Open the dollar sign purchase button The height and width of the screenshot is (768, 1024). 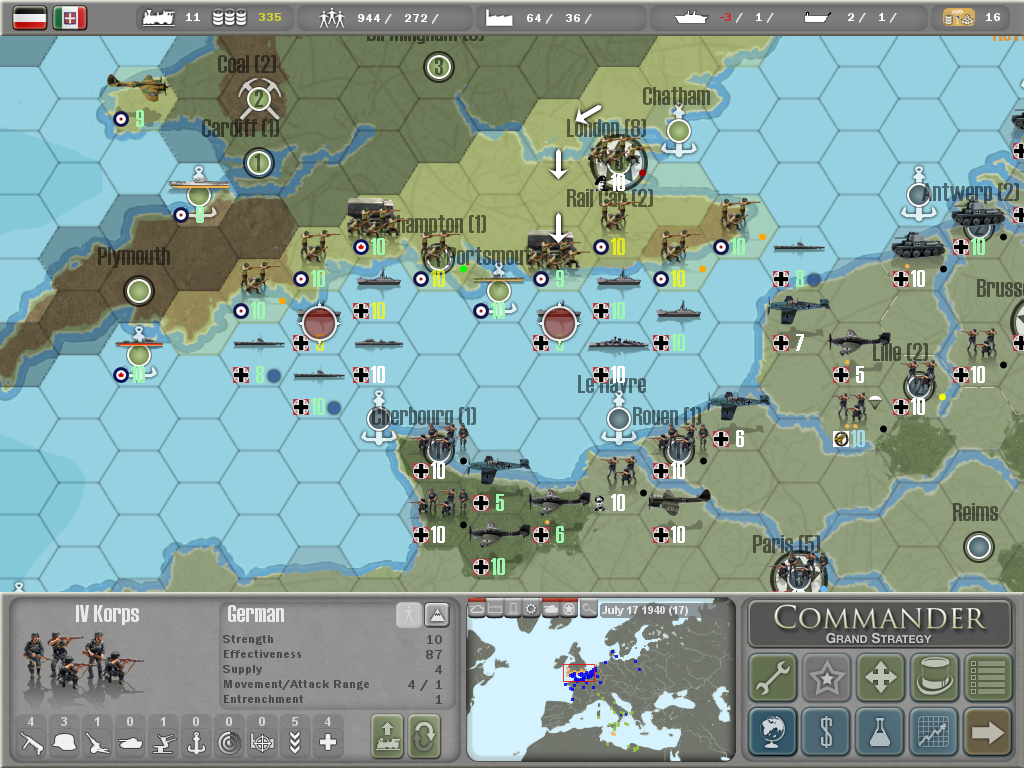826,732
